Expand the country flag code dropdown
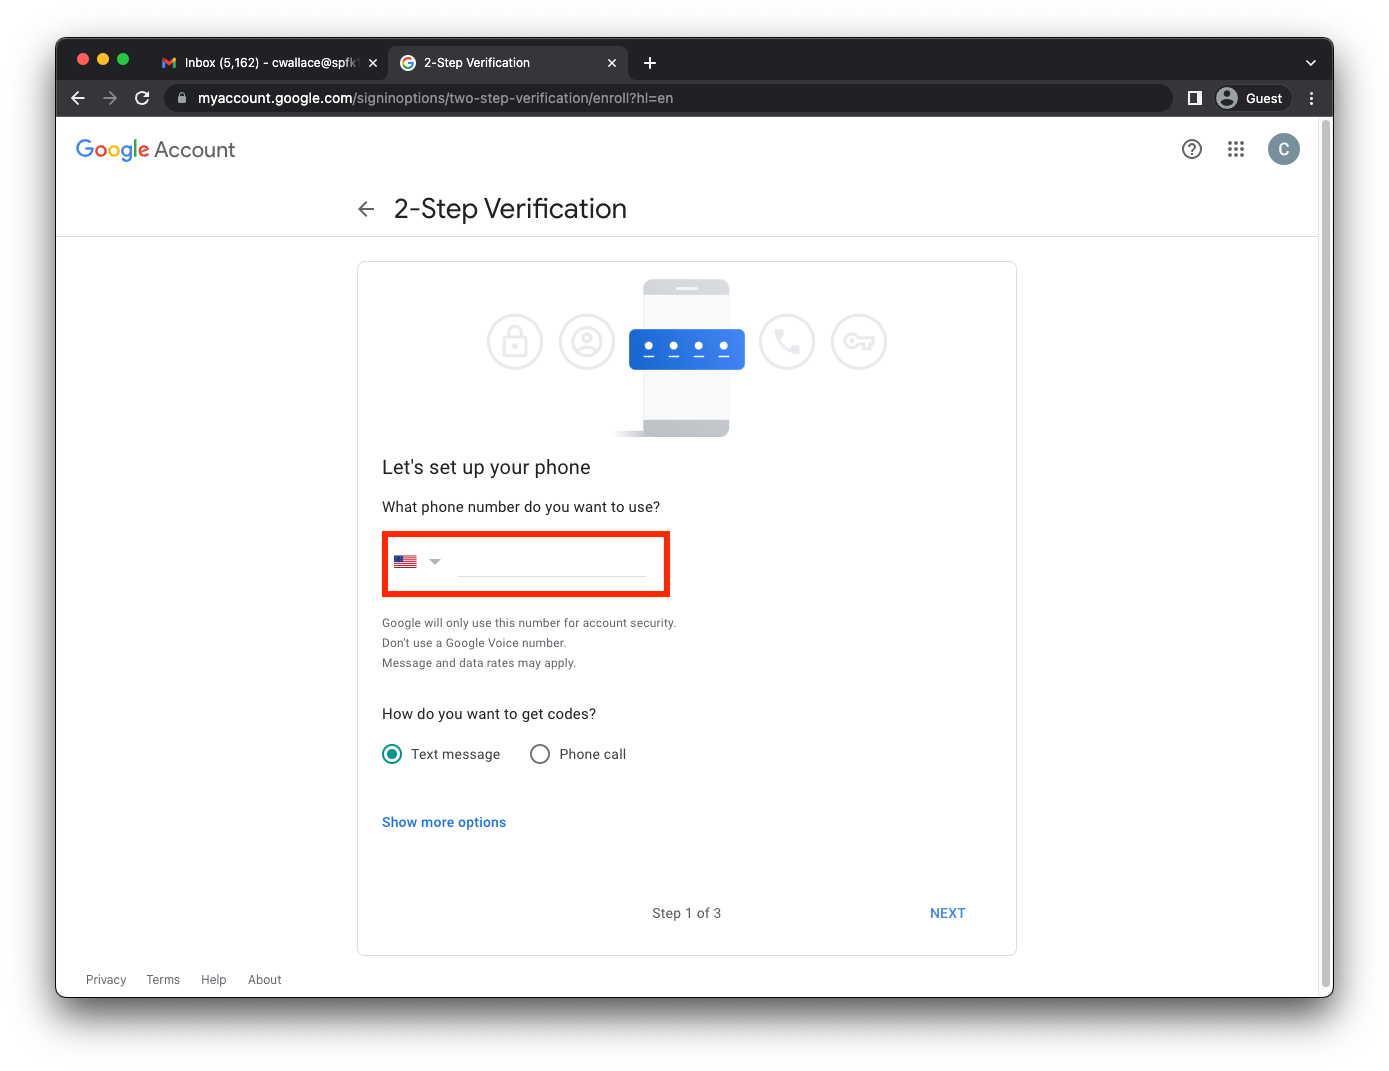 tap(417, 562)
